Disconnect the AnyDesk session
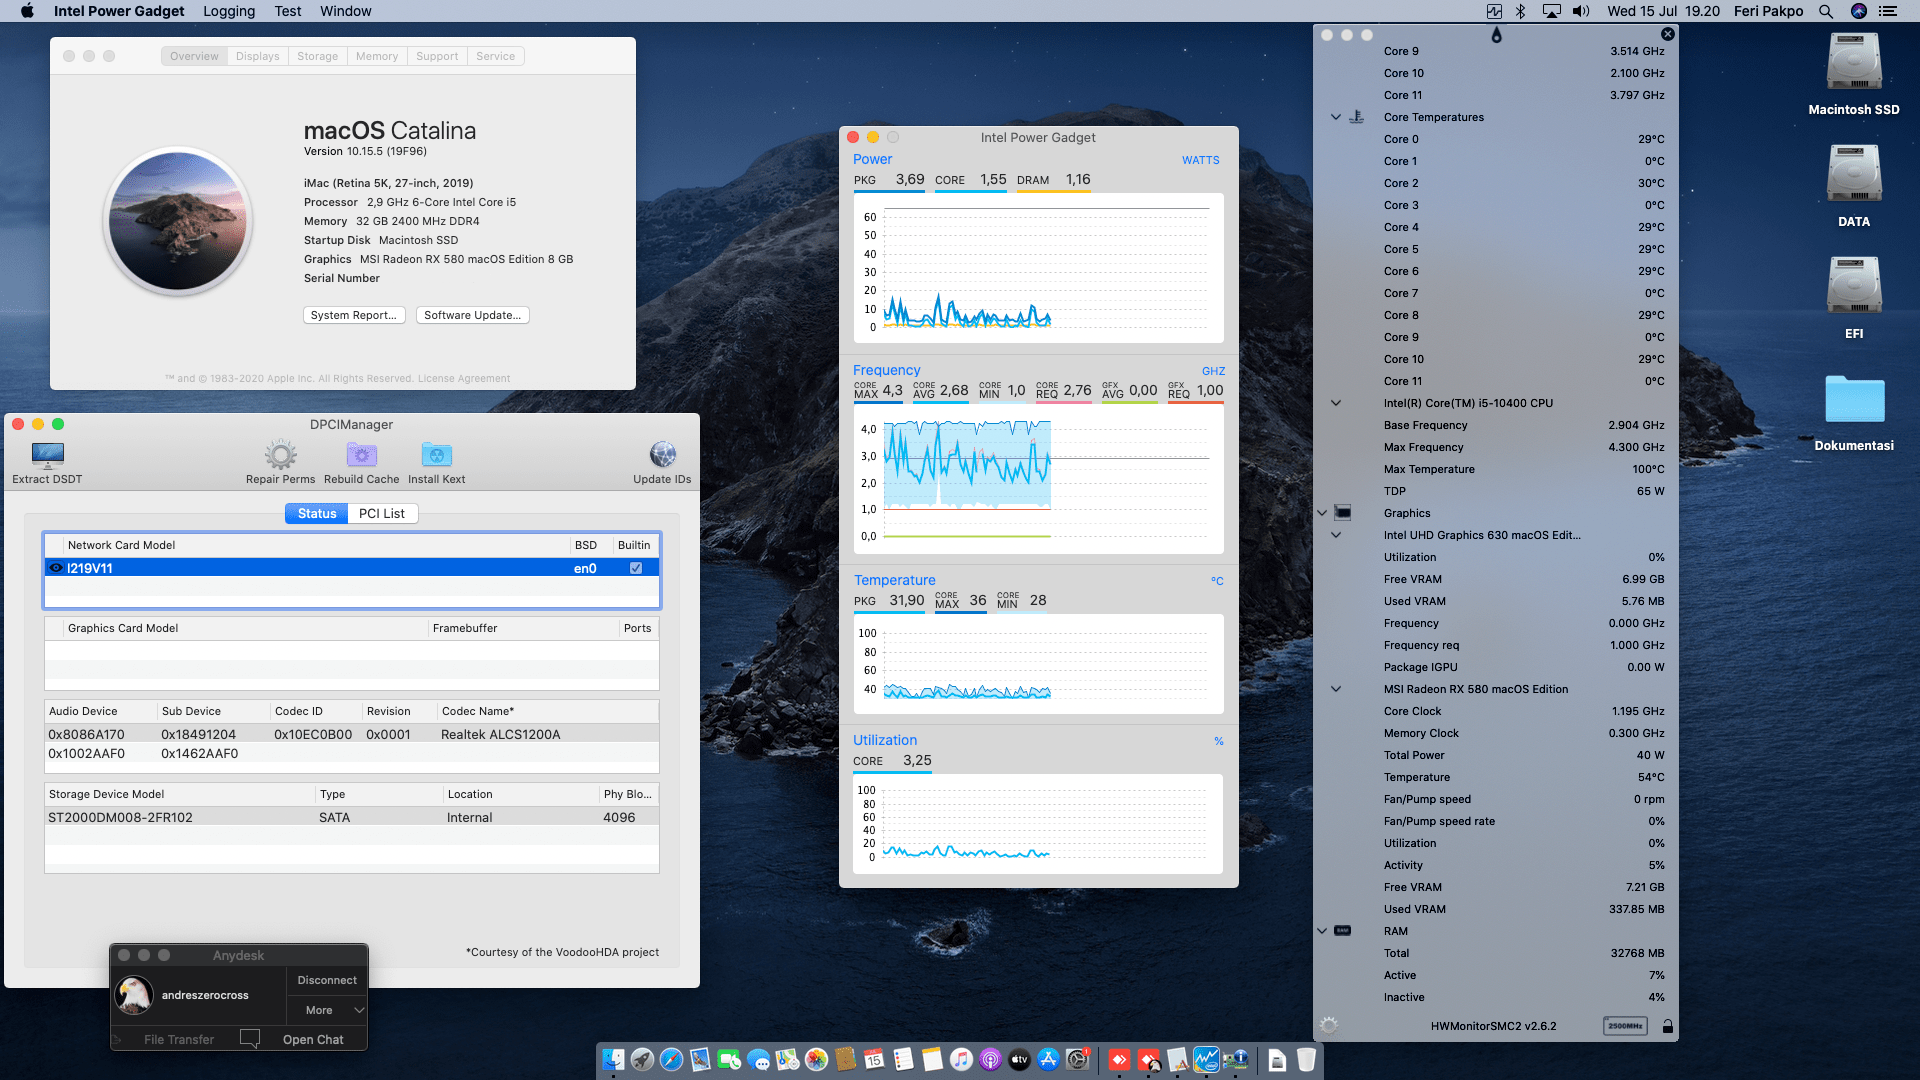The image size is (1920, 1080). tap(326, 980)
